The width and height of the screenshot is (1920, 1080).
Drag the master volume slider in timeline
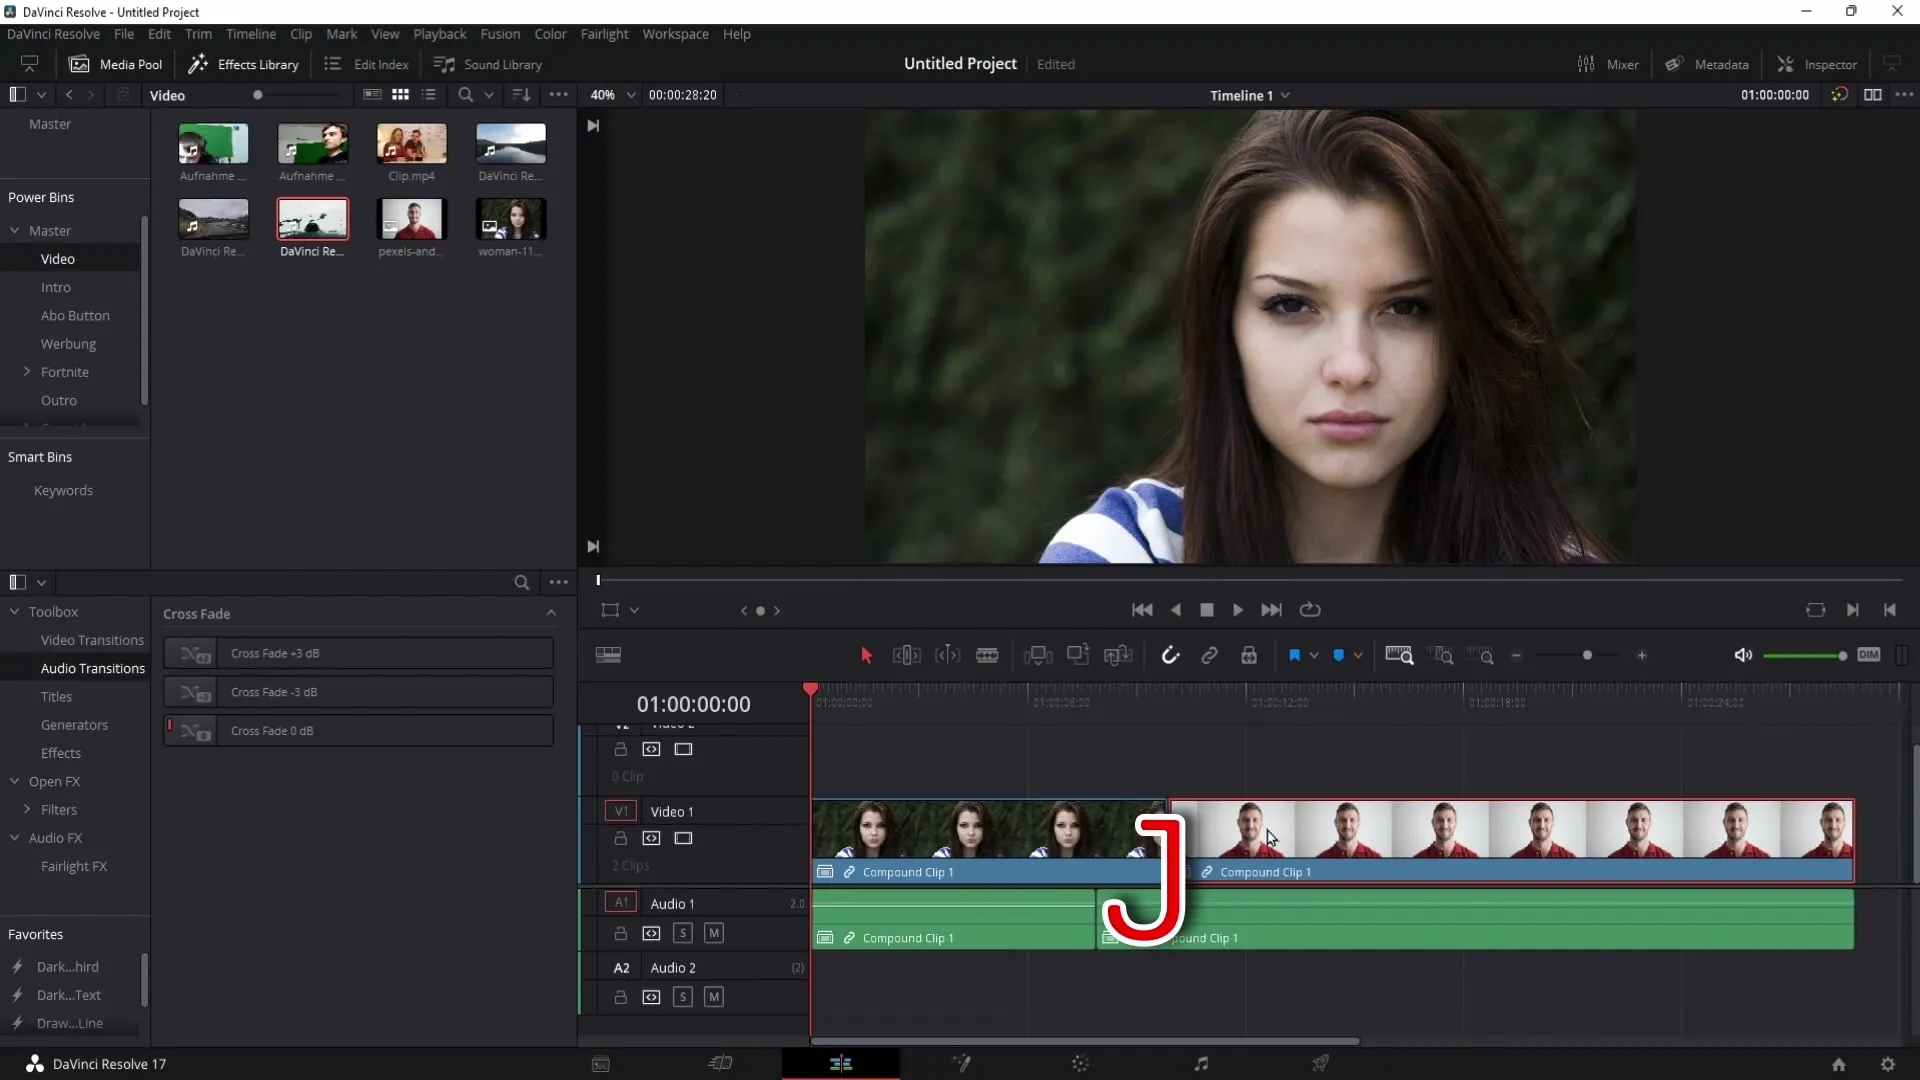[1841, 655]
